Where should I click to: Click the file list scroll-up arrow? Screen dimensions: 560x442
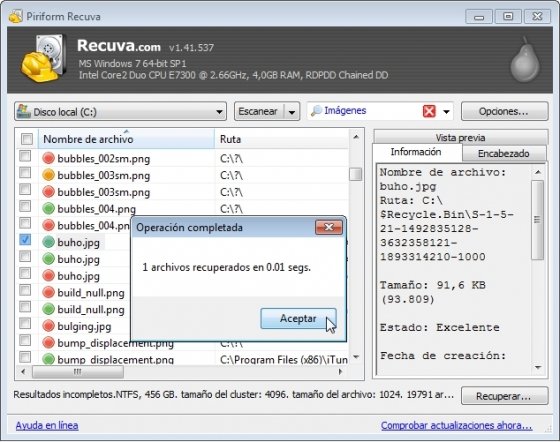356,137
